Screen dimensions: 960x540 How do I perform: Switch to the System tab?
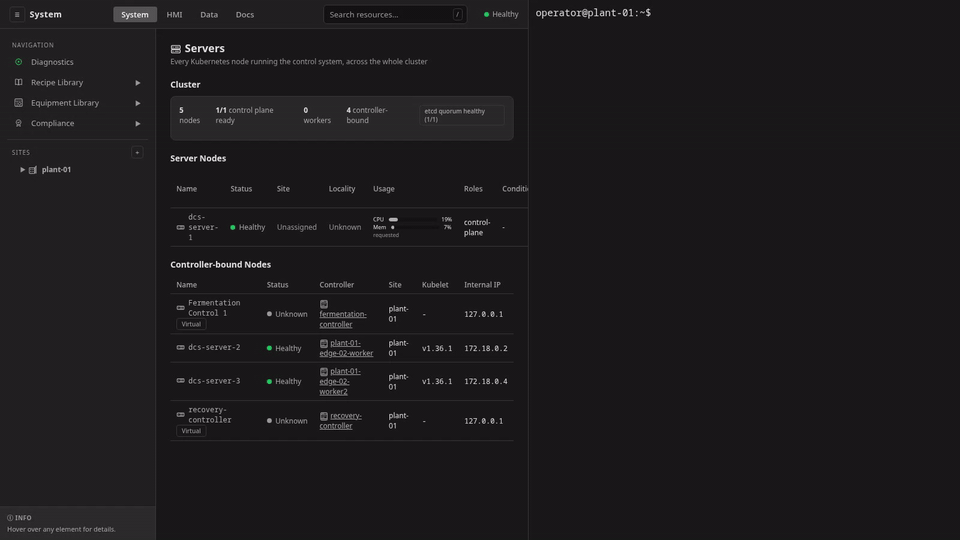click(135, 15)
